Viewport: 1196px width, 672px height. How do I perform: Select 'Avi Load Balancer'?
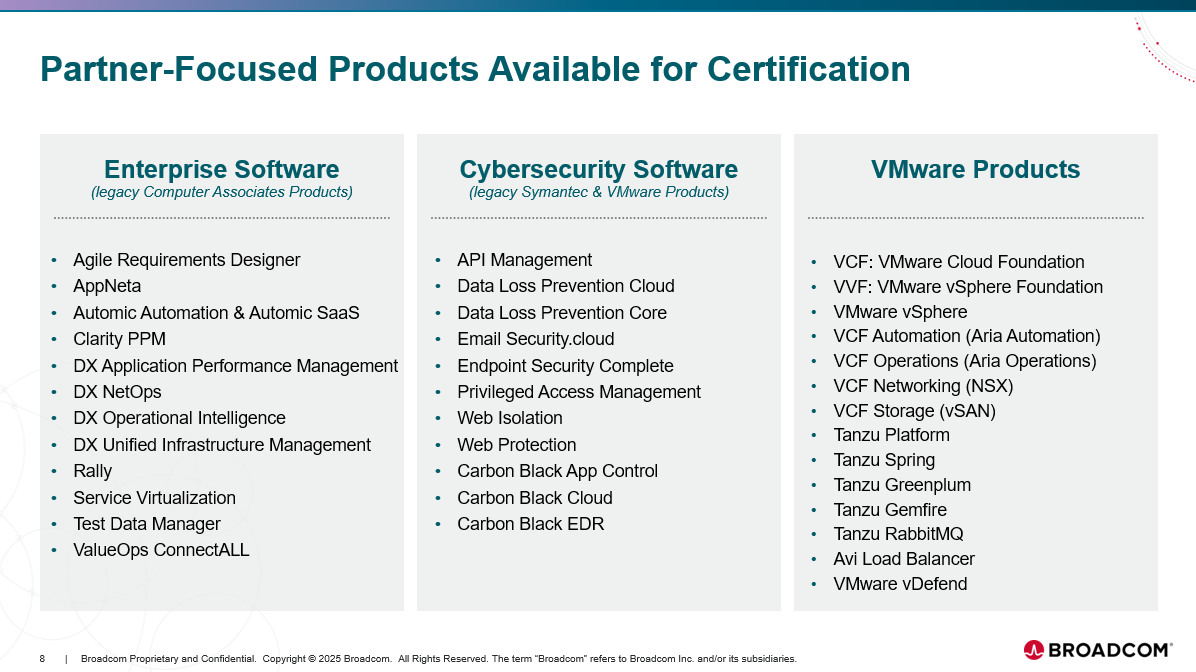904,559
